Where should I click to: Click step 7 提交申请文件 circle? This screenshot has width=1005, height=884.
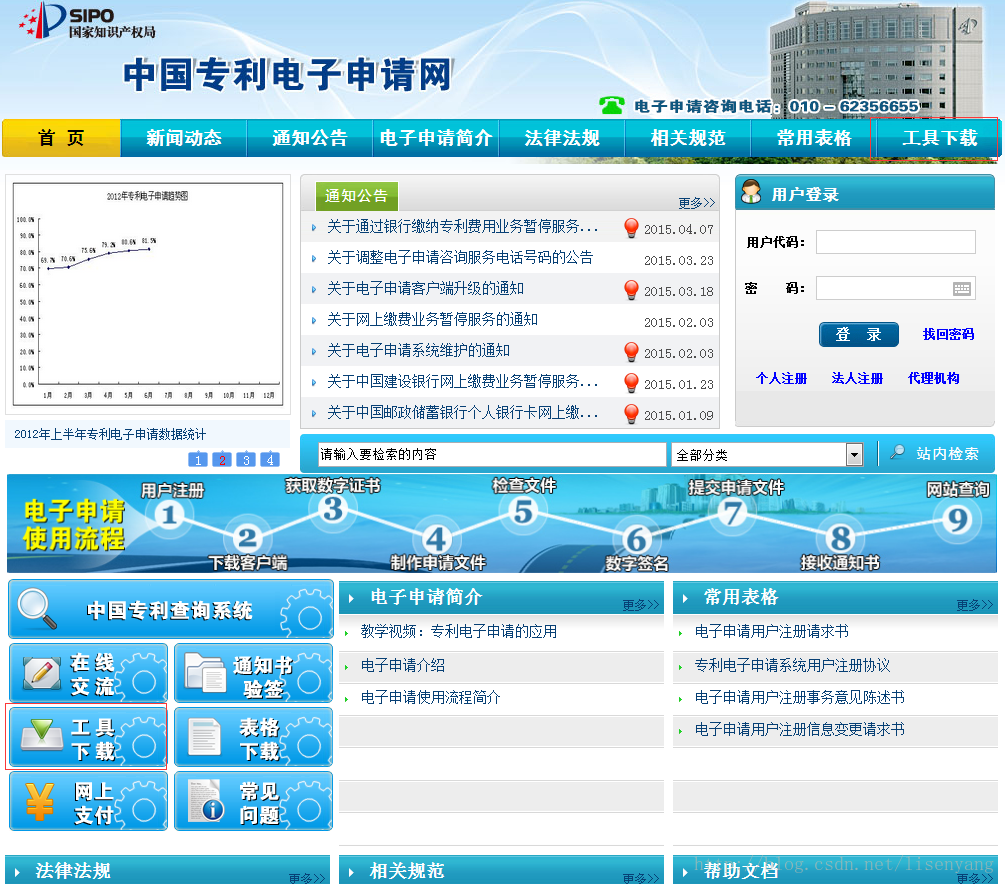point(732,513)
